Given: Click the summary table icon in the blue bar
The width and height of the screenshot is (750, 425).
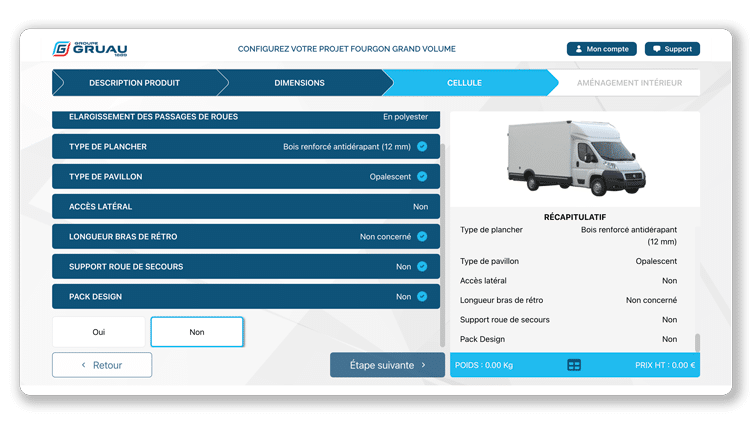Looking at the screenshot, I should click(x=574, y=365).
